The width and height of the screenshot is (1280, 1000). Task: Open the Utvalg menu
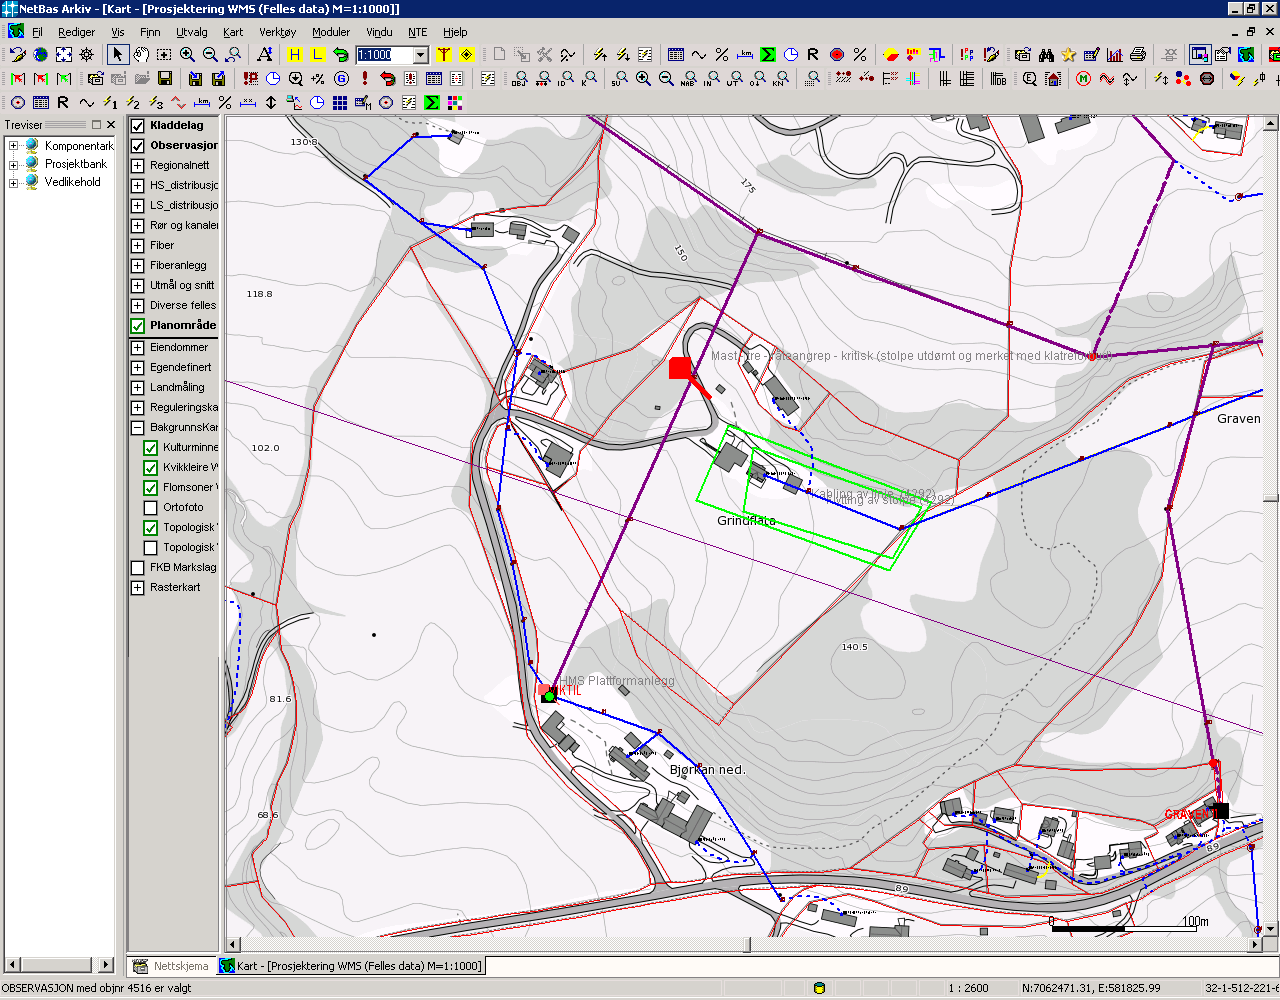pyautogui.click(x=192, y=32)
